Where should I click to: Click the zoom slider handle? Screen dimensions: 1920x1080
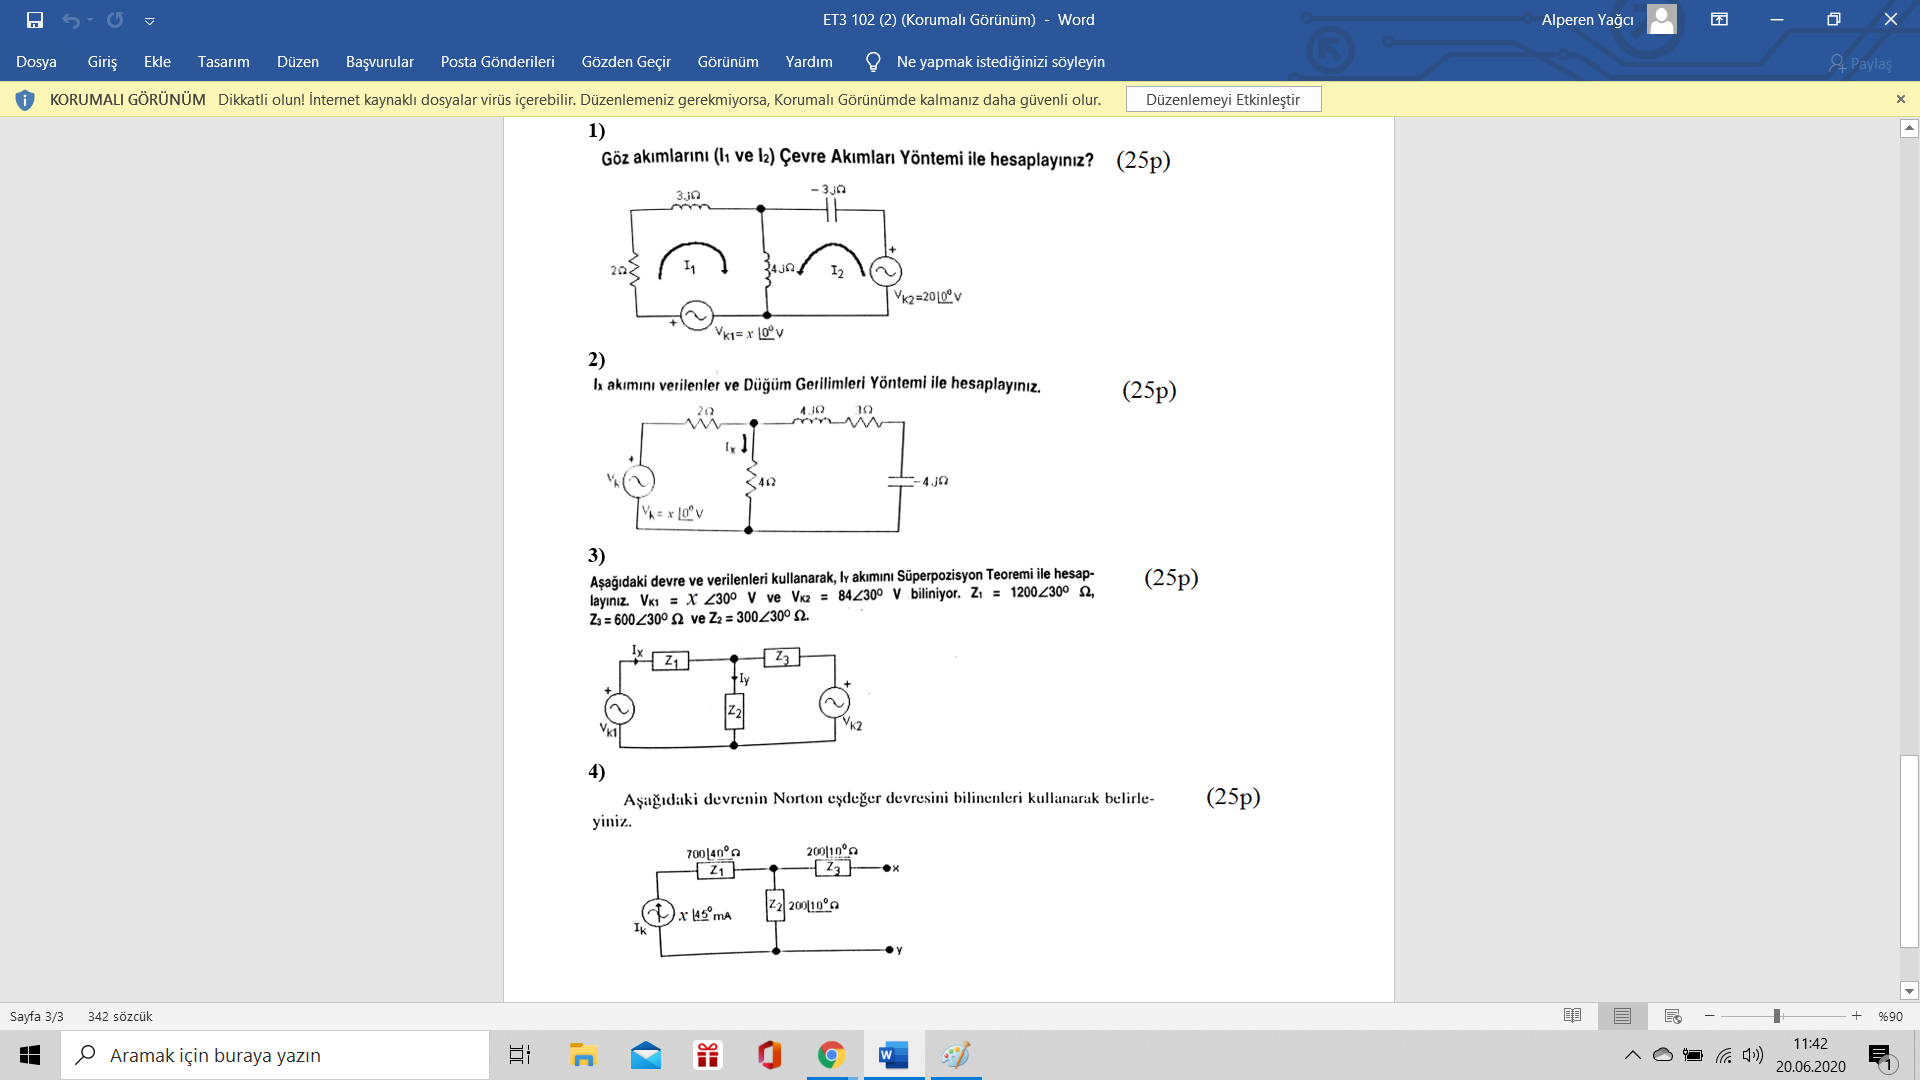[1777, 1016]
